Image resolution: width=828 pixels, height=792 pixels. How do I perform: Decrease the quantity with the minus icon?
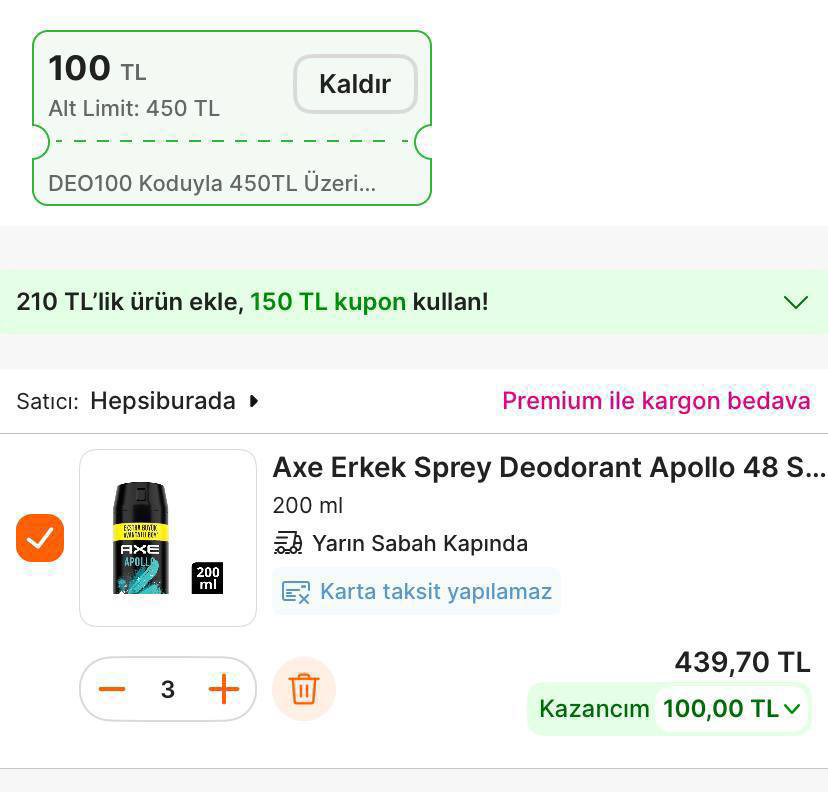point(112,689)
